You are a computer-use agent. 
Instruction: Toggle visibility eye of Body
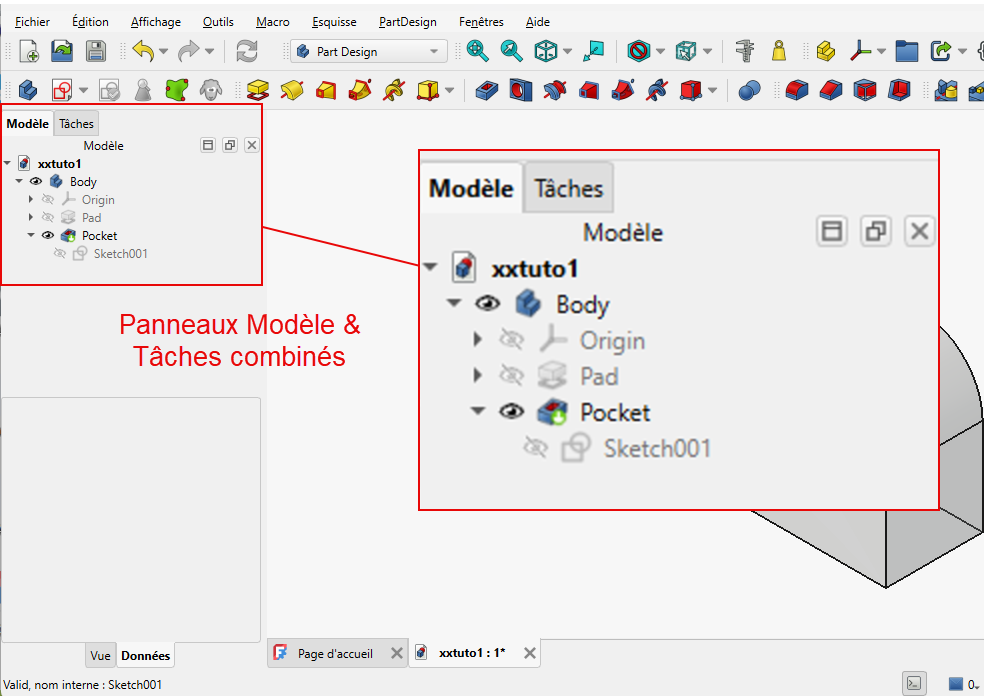(x=36, y=181)
